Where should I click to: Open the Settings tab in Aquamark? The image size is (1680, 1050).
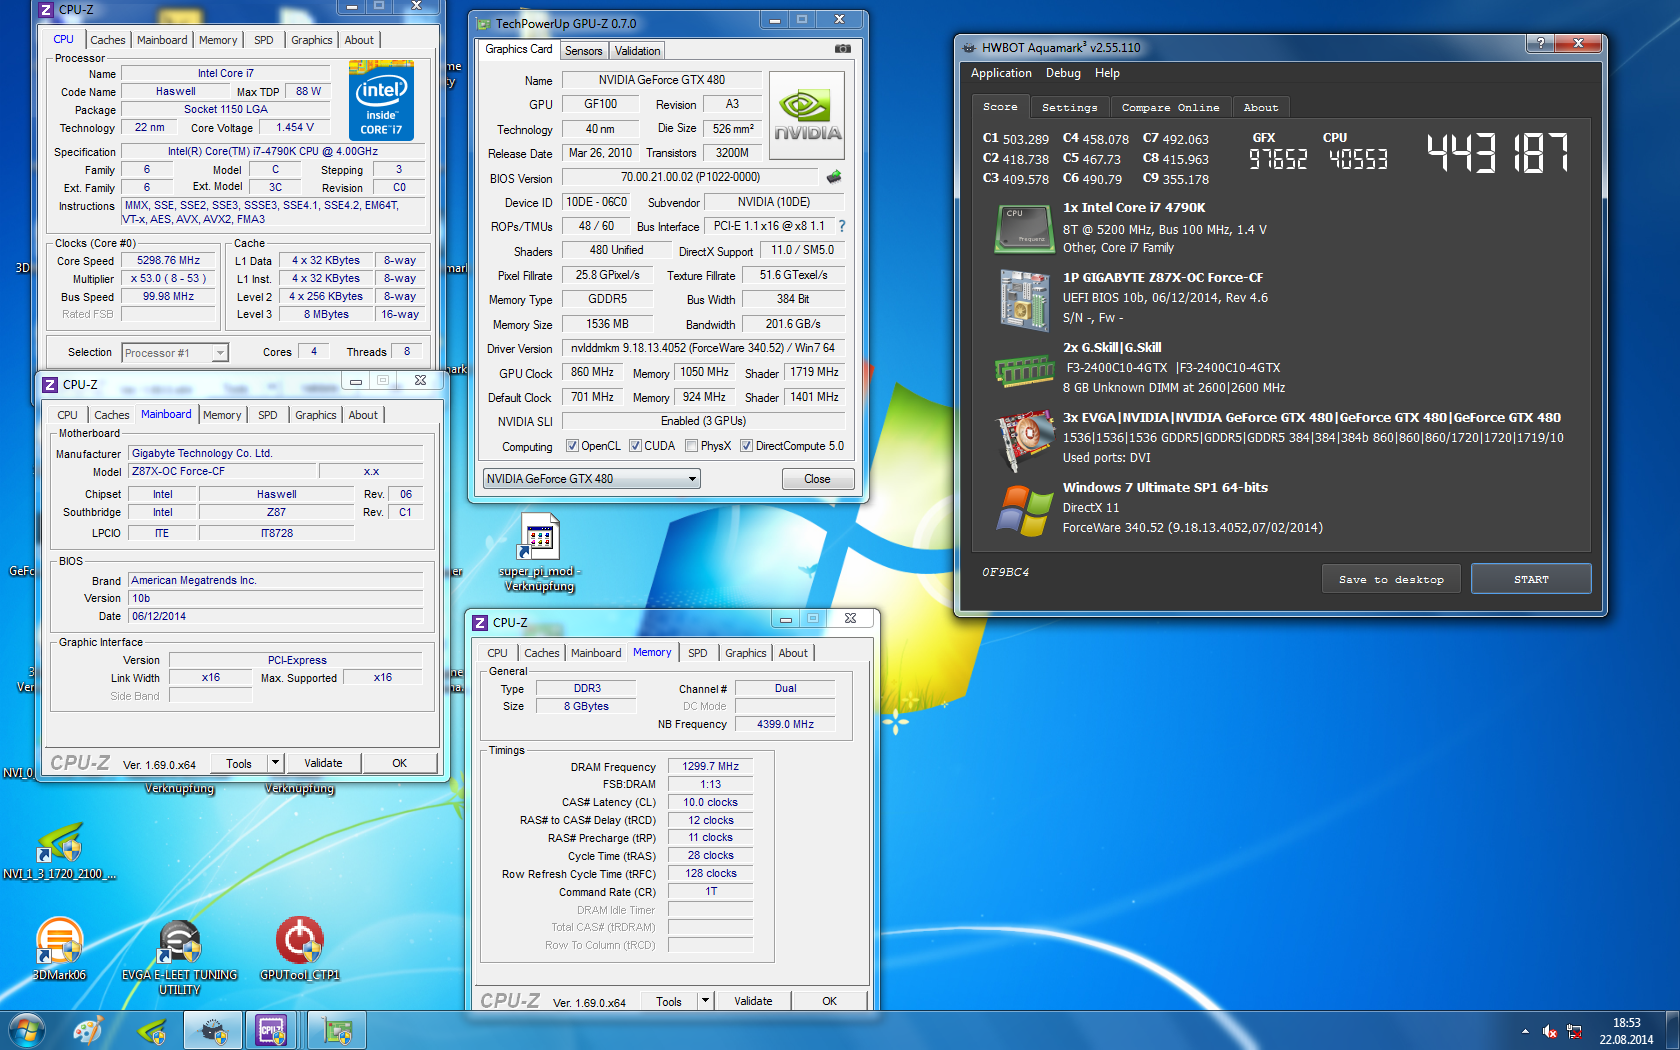[x=1069, y=107]
